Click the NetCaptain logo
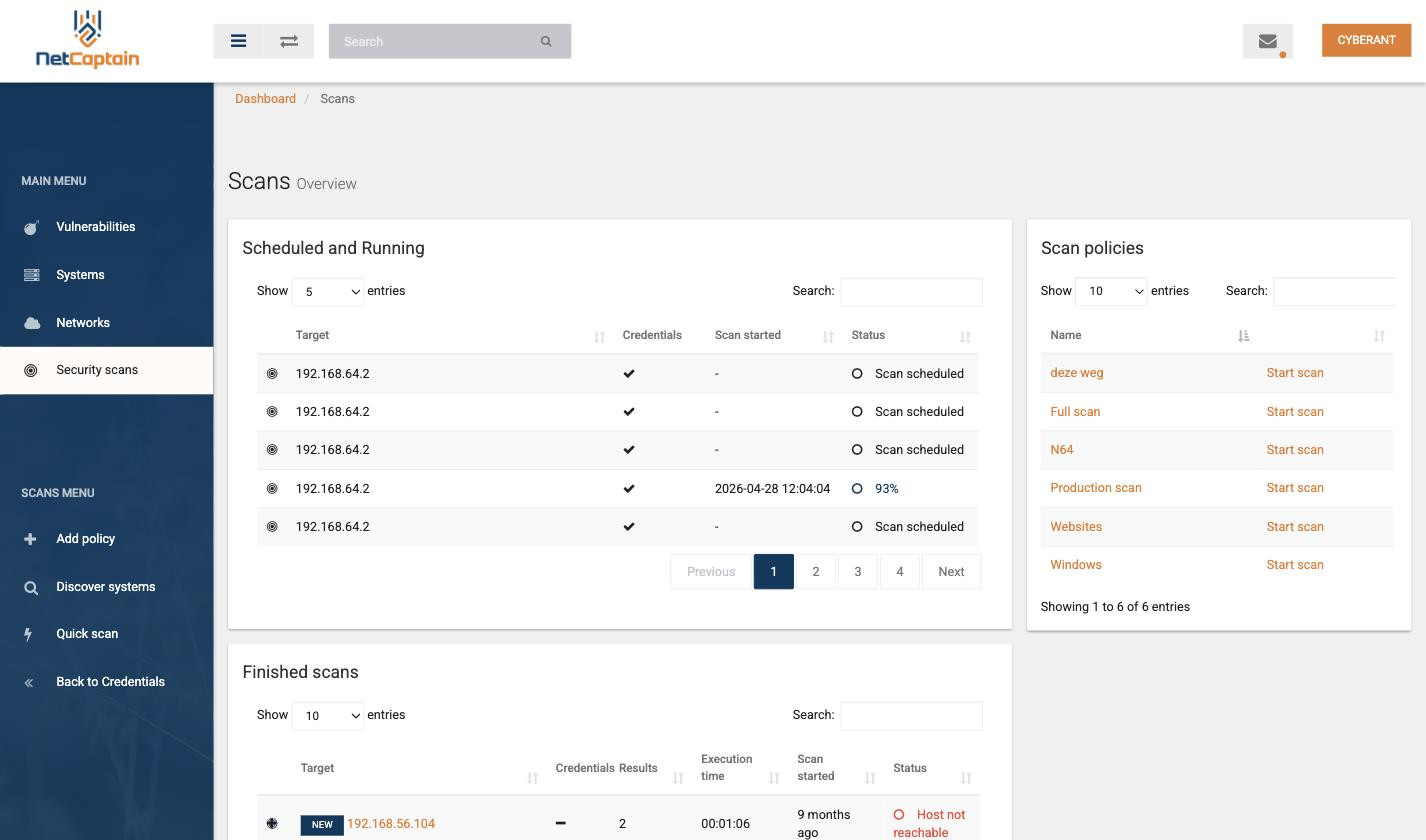 point(87,40)
